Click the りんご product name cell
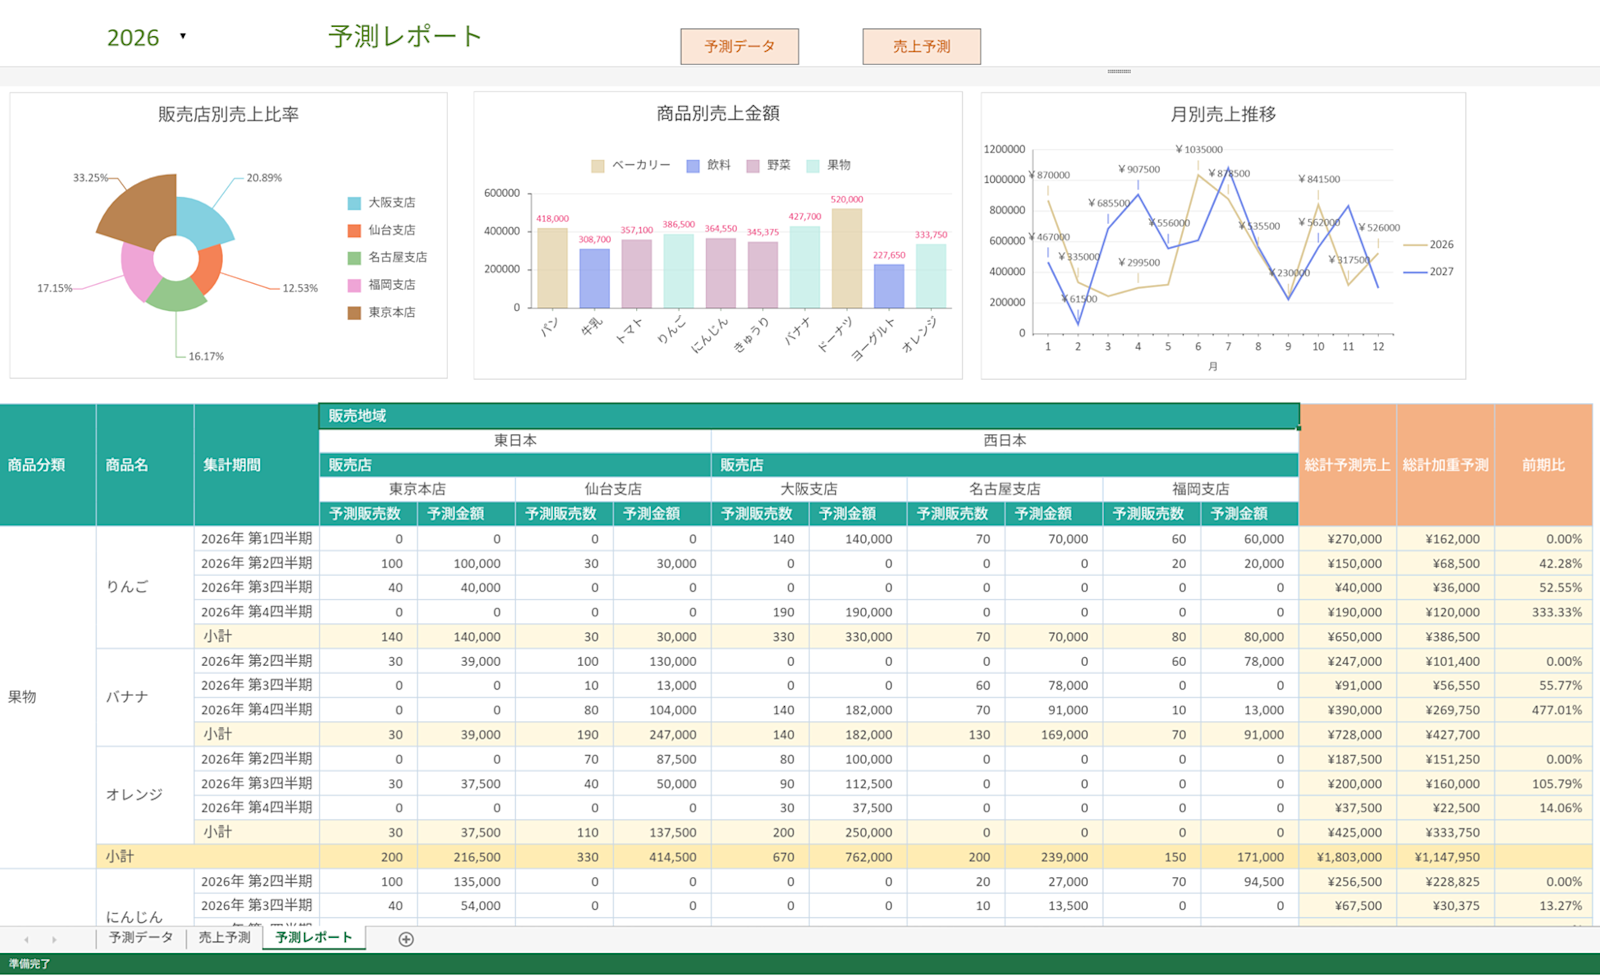Screen dimensions: 1600x977 [145, 587]
